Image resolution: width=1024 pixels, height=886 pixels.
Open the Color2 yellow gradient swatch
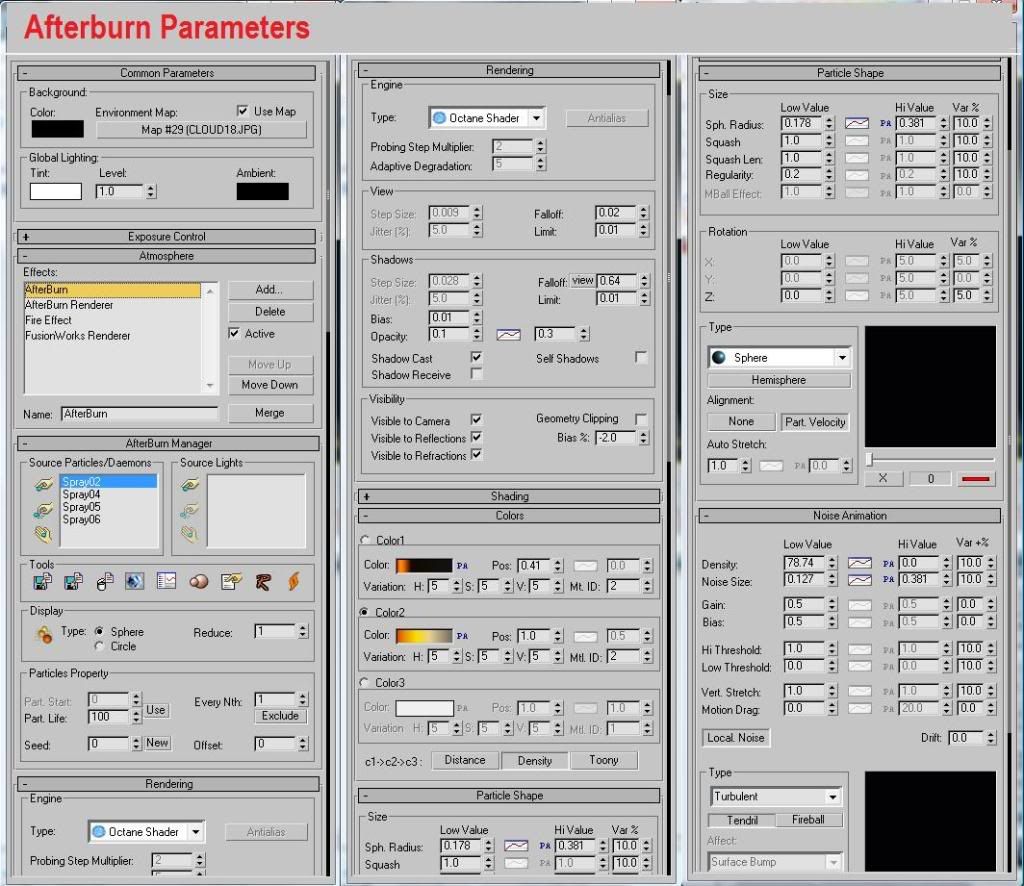pyautogui.click(x=424, y=635)
